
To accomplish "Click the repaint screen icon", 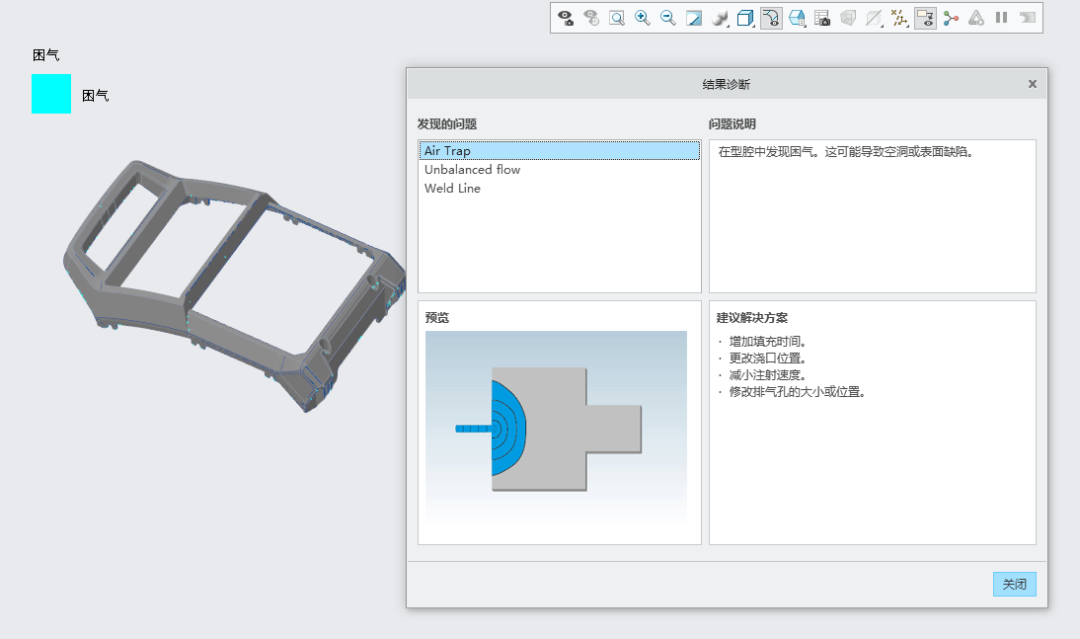I will click(694, 18).
